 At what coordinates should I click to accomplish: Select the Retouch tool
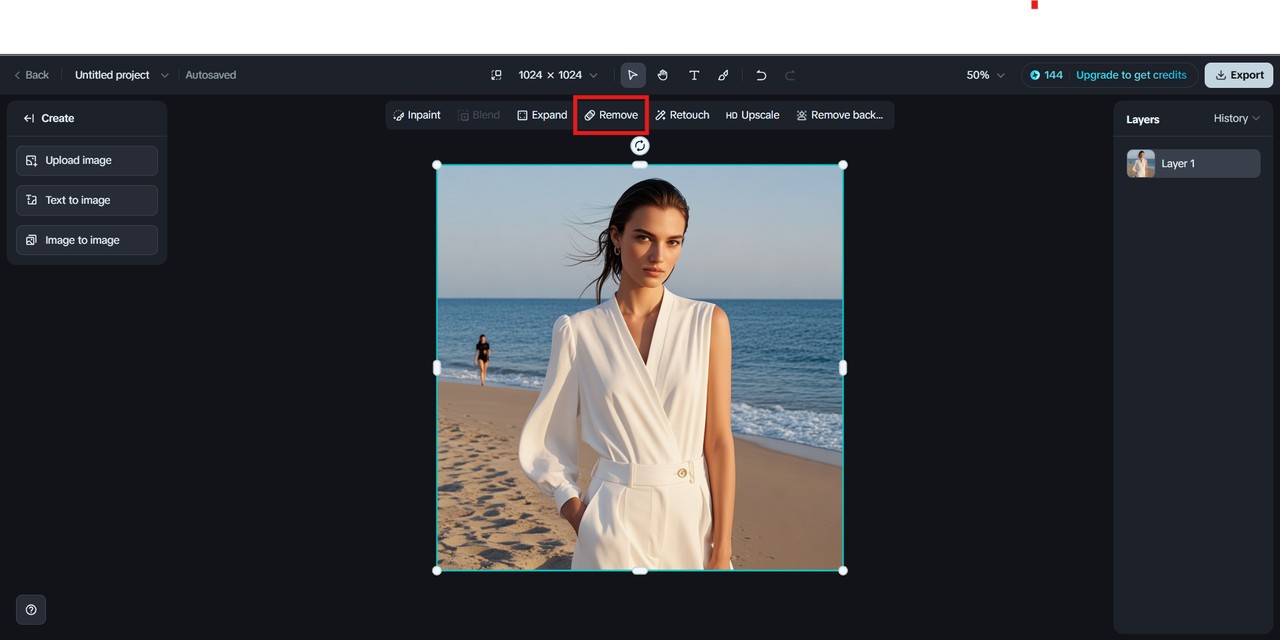(x=682, y=115)
